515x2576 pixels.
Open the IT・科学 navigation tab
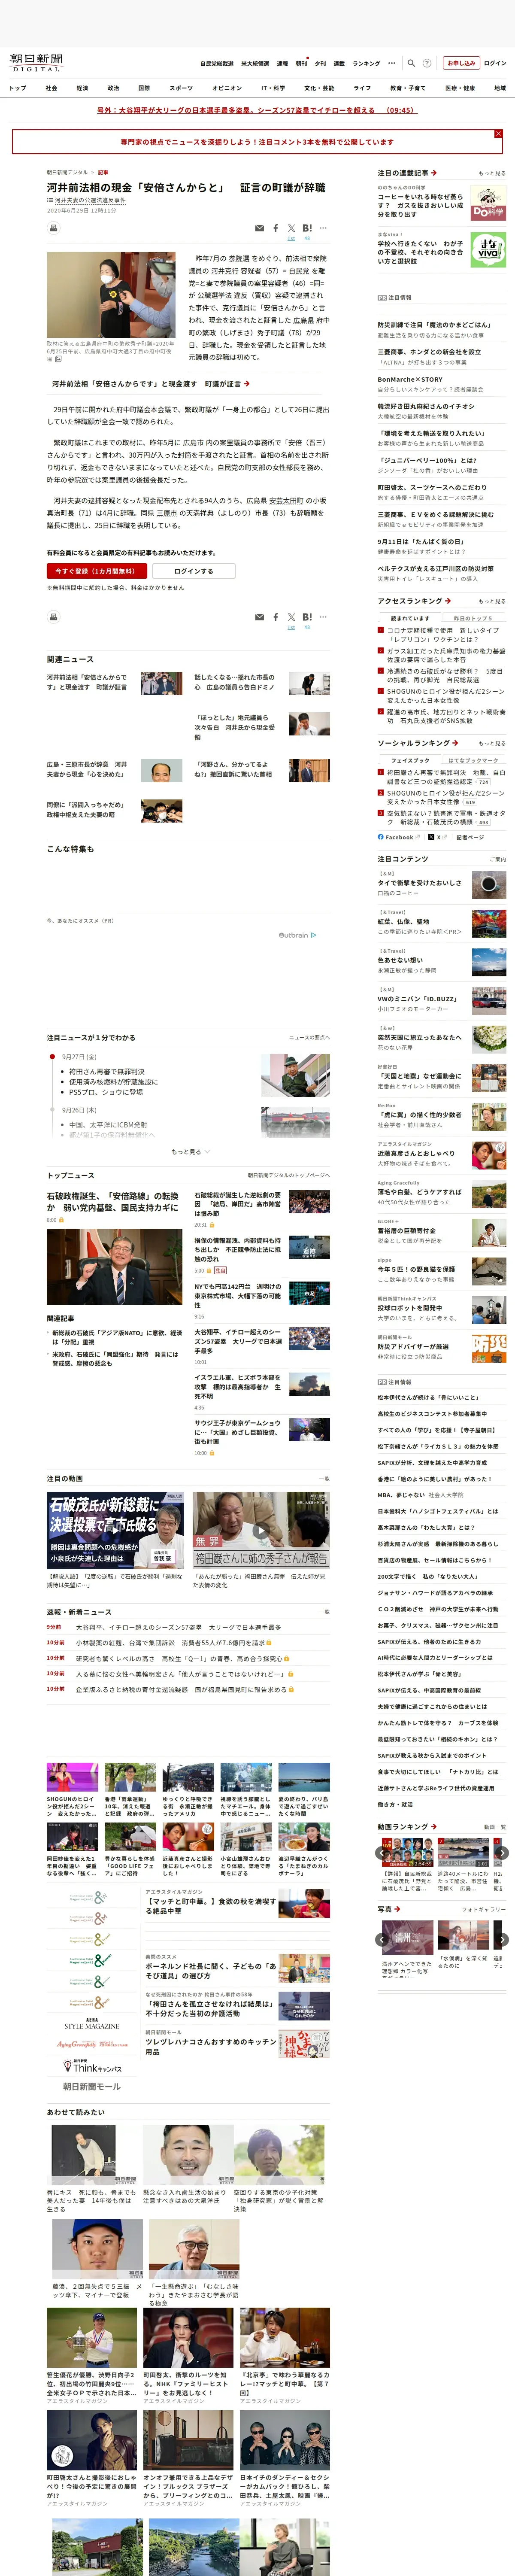click(x=273, y=88)
